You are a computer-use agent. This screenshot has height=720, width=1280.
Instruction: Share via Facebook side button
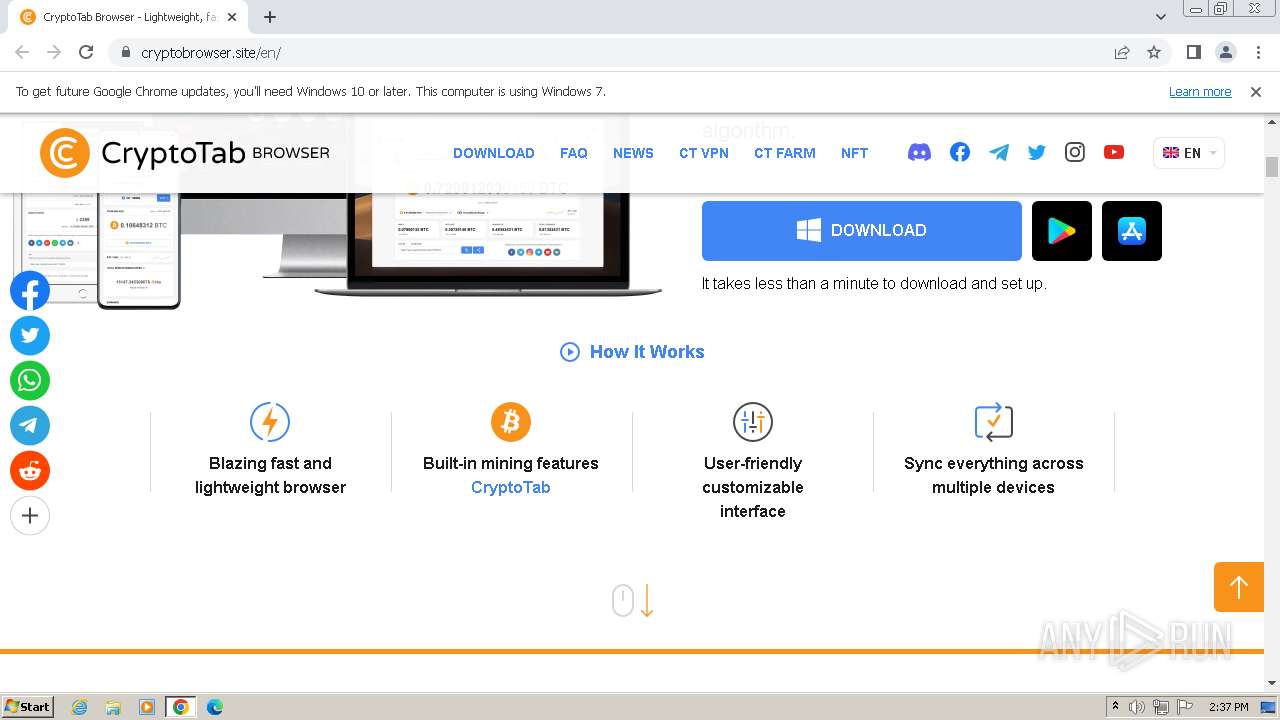[30, 291]
